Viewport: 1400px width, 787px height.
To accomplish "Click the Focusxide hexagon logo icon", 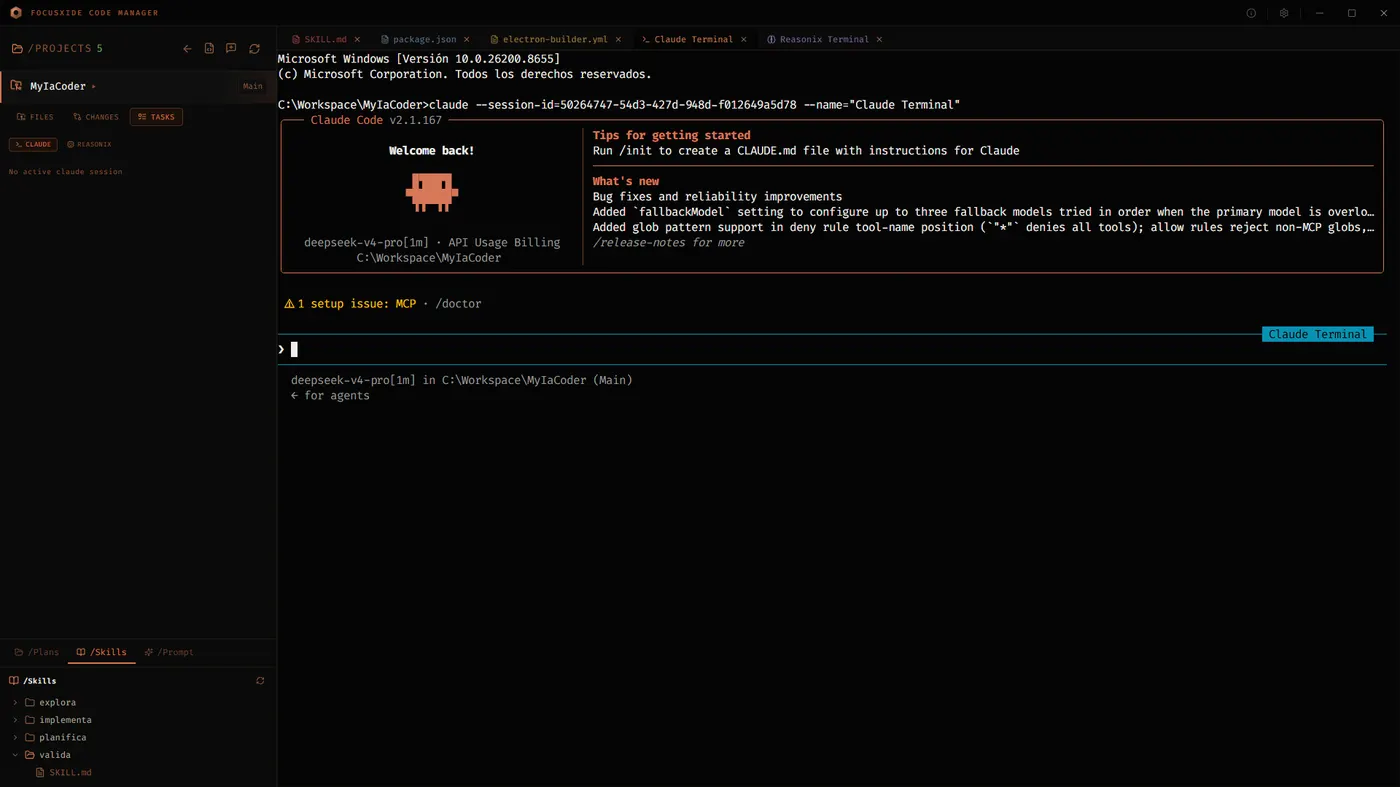I will [x=15, y=13].
